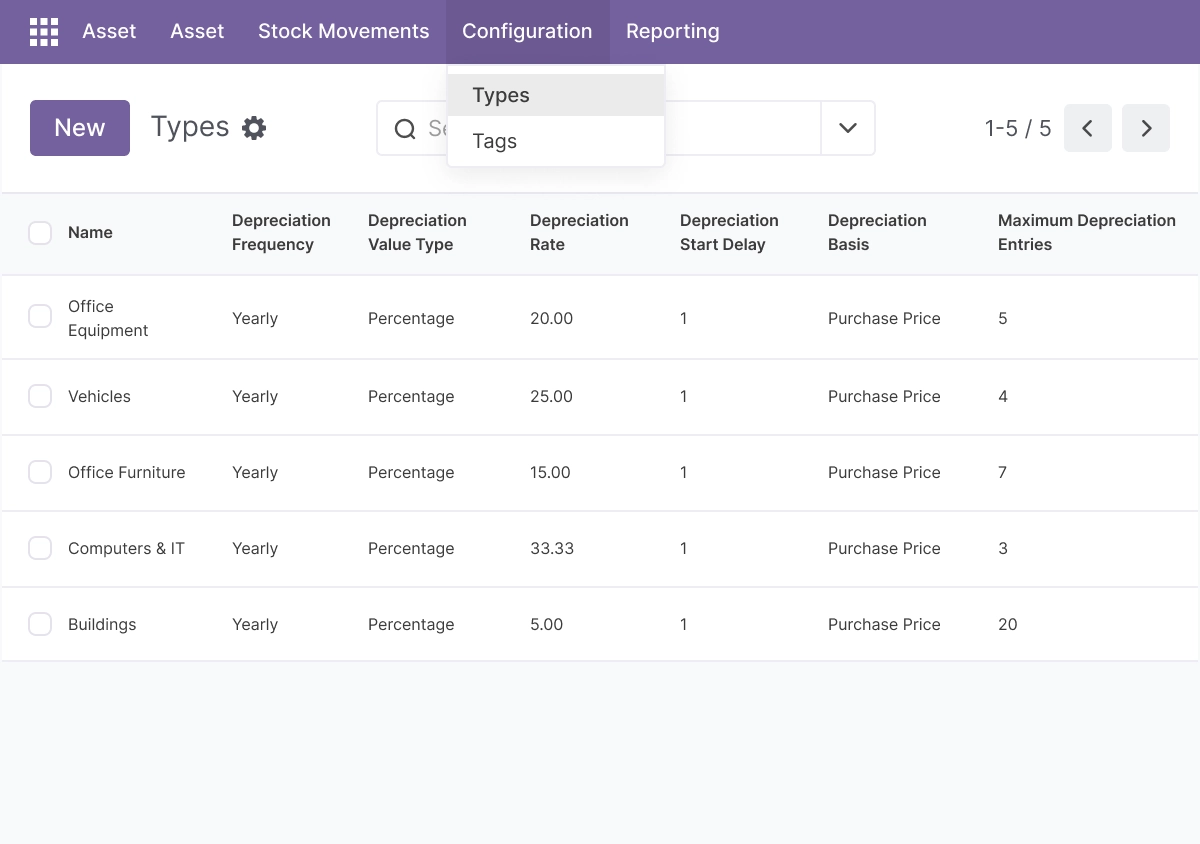Open the Computers & IT record
Viewport: 1200px width, 844px height.
coord(126,548)
